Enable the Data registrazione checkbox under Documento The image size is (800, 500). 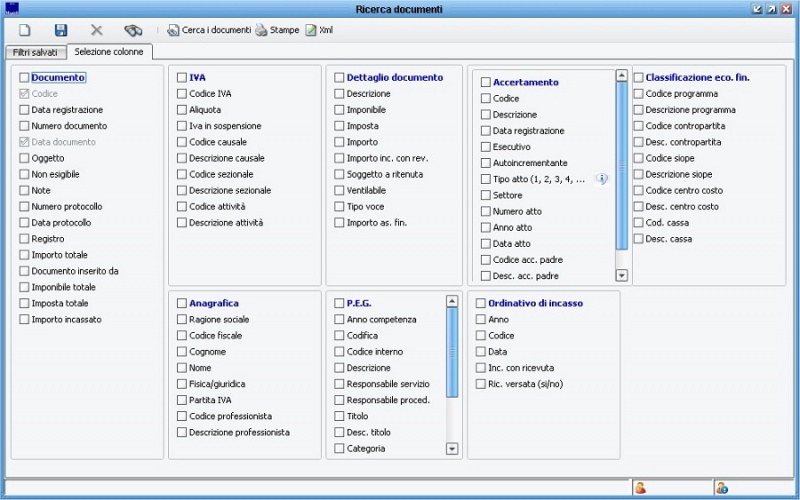click(24, 110)
